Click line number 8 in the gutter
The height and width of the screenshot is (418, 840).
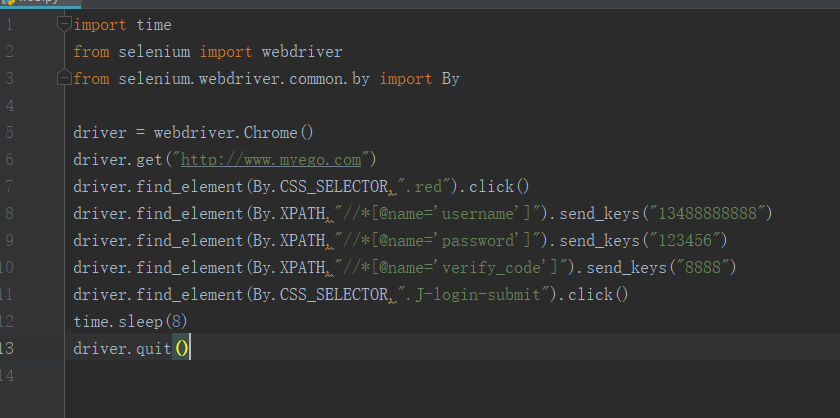9,213
